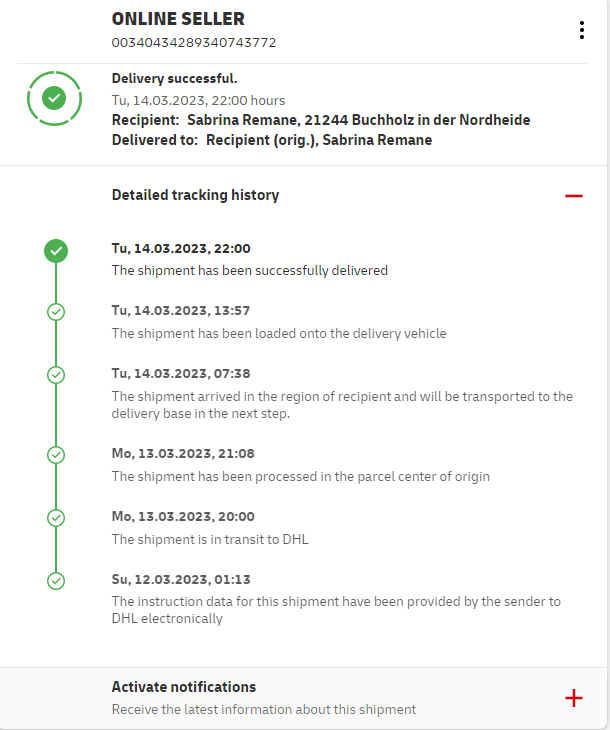610x730 pixels.
Task: Click the Detailed tracking history heading
Action: click(195, 195)
